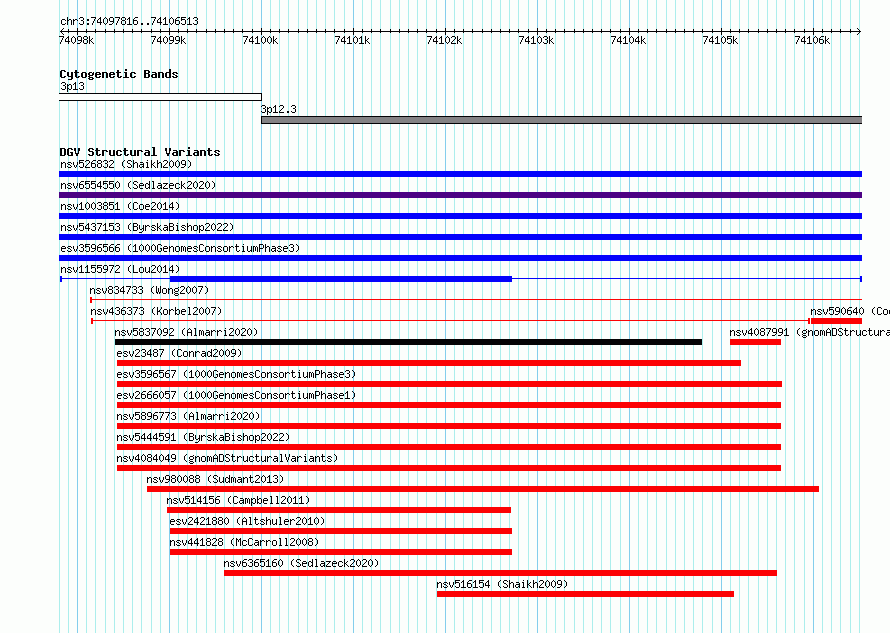Viewport: 890px width, 633px height.
Task: Click the nsv526832 (Shaikh2009) variant label
Action: pos(126,164)
